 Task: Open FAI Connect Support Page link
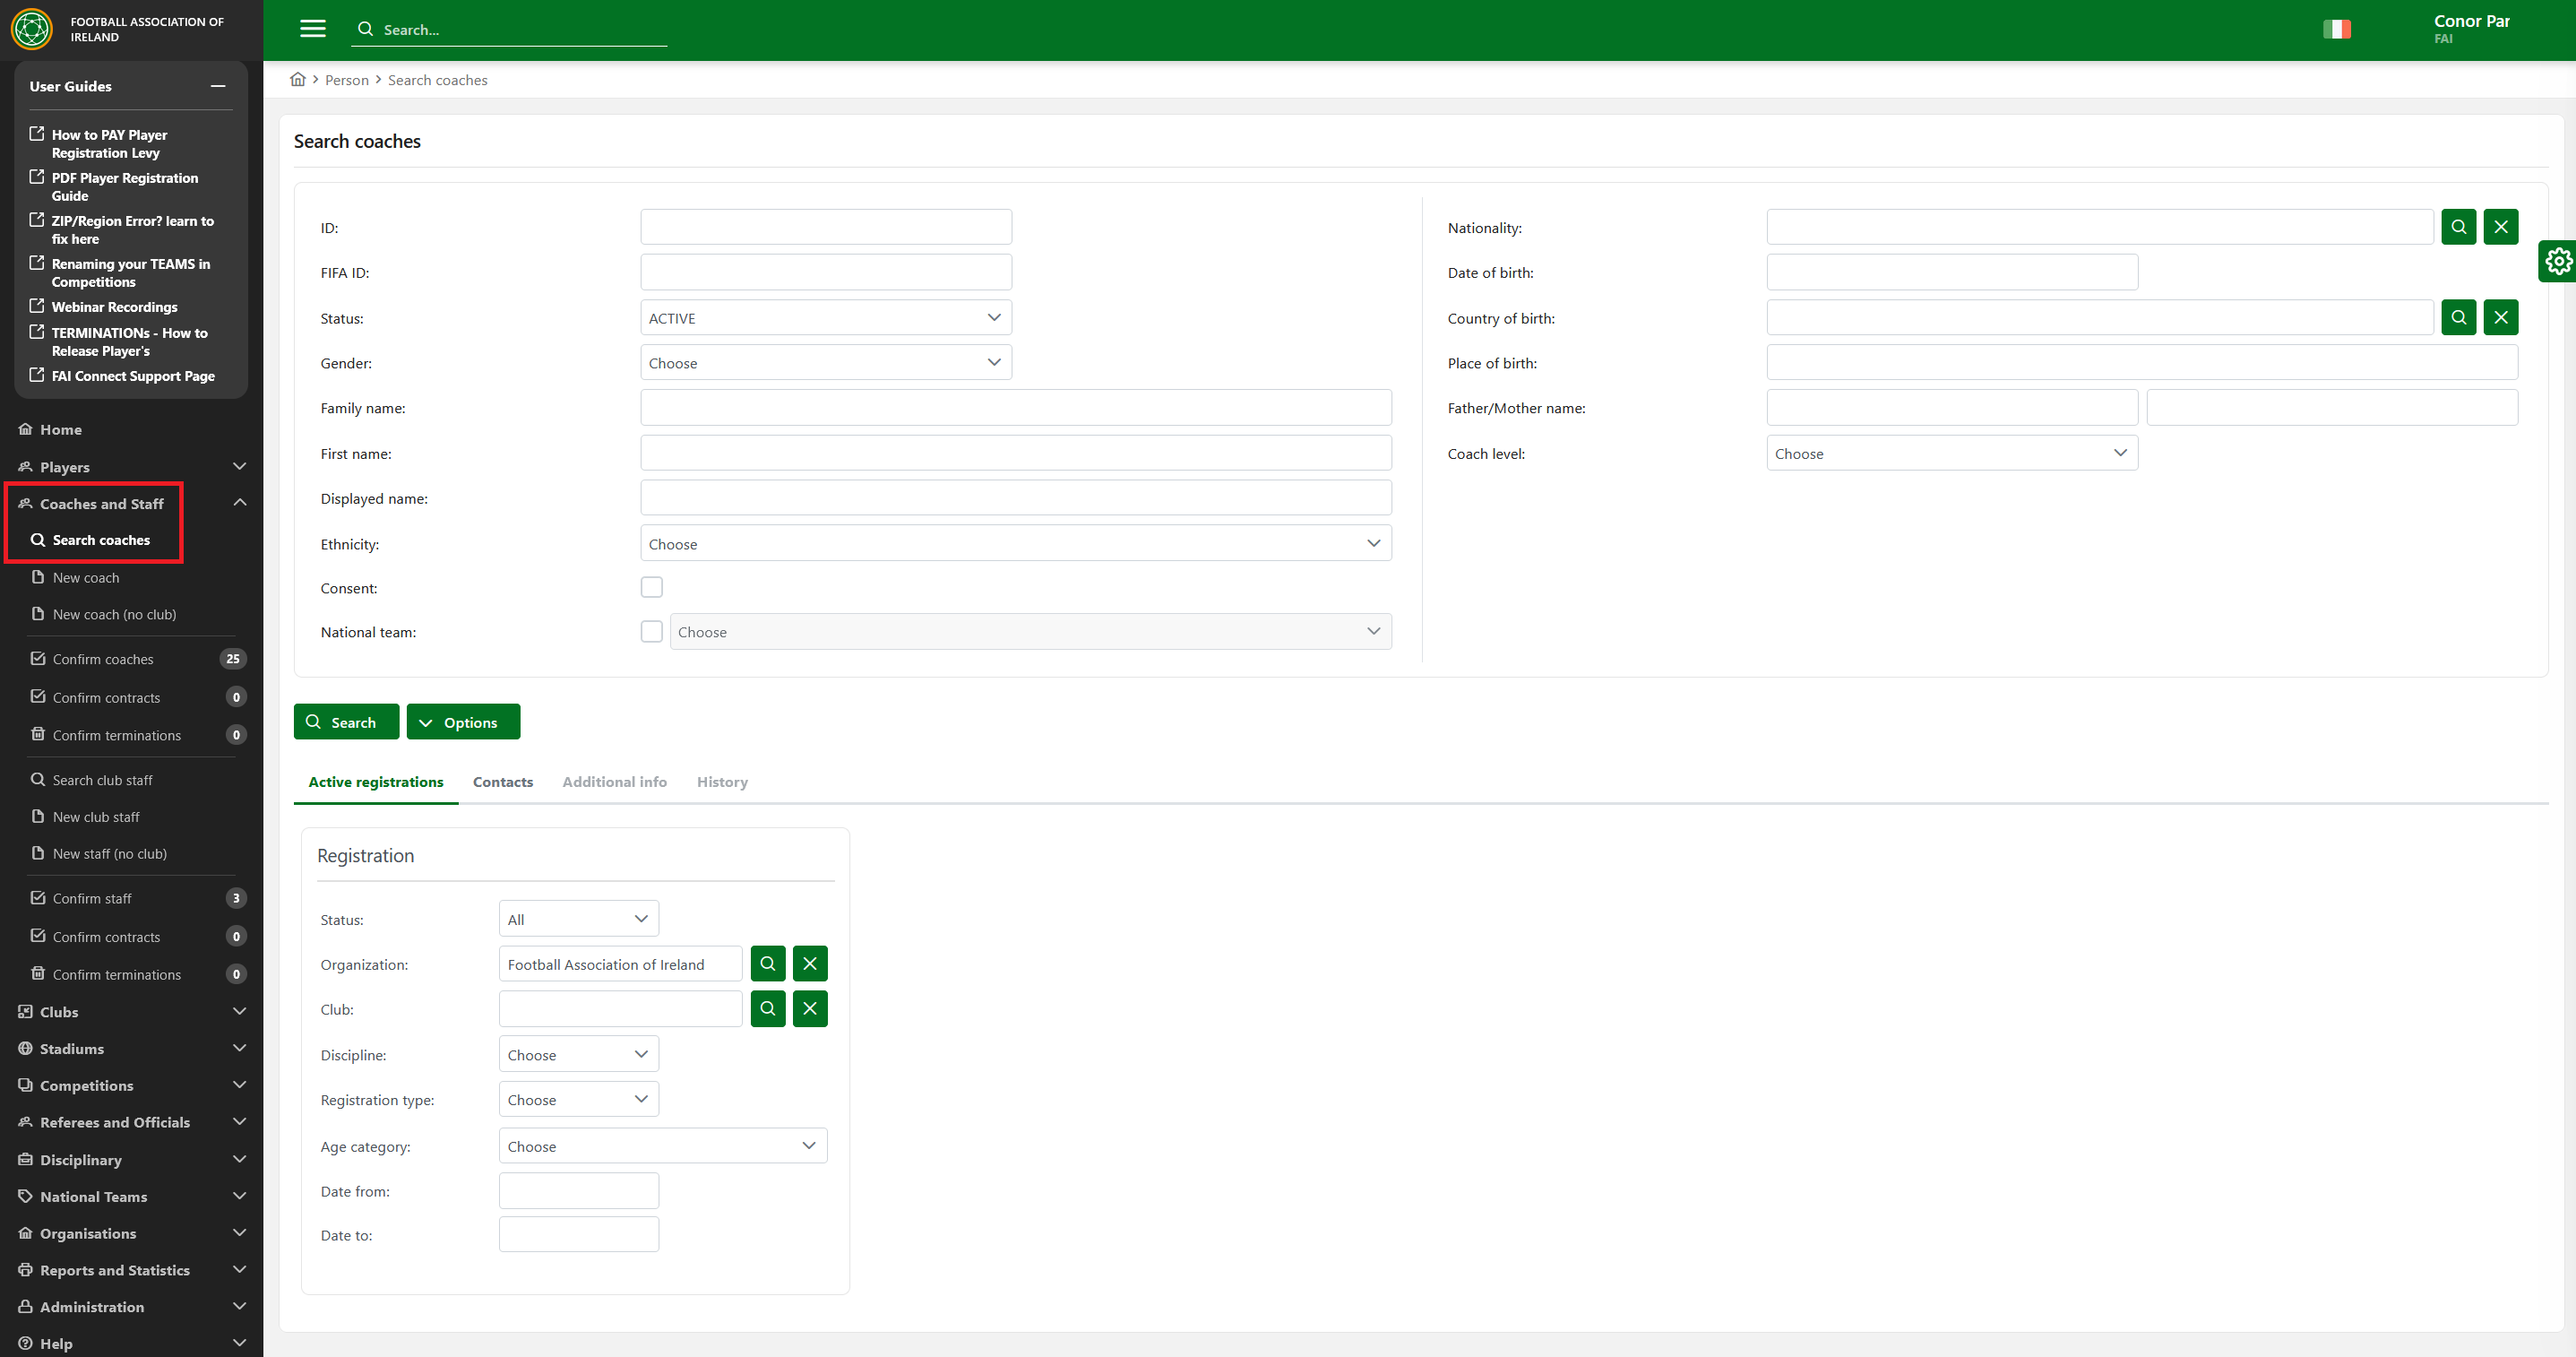click(x=133, y=376)
